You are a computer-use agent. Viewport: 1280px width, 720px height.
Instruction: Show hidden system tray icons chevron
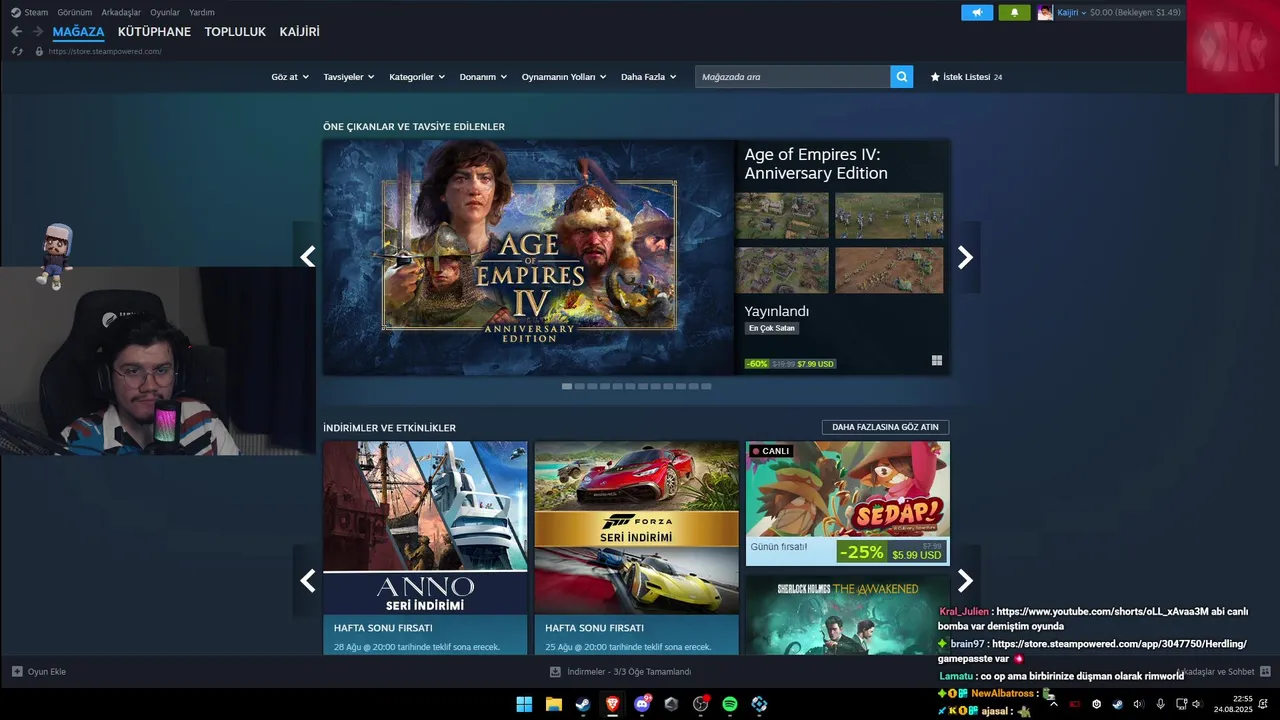coord(1053,704)
